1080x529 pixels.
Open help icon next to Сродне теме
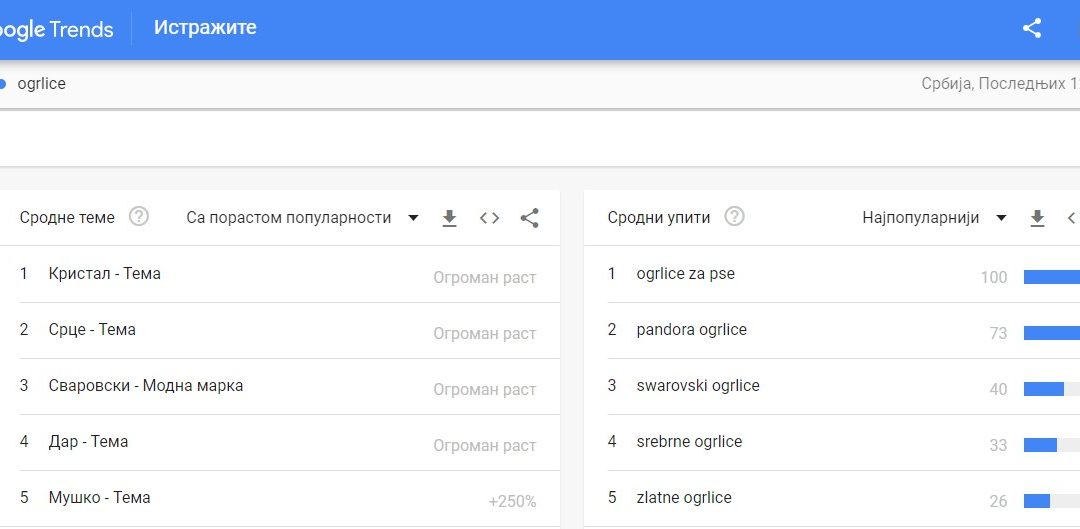(139, 217)
